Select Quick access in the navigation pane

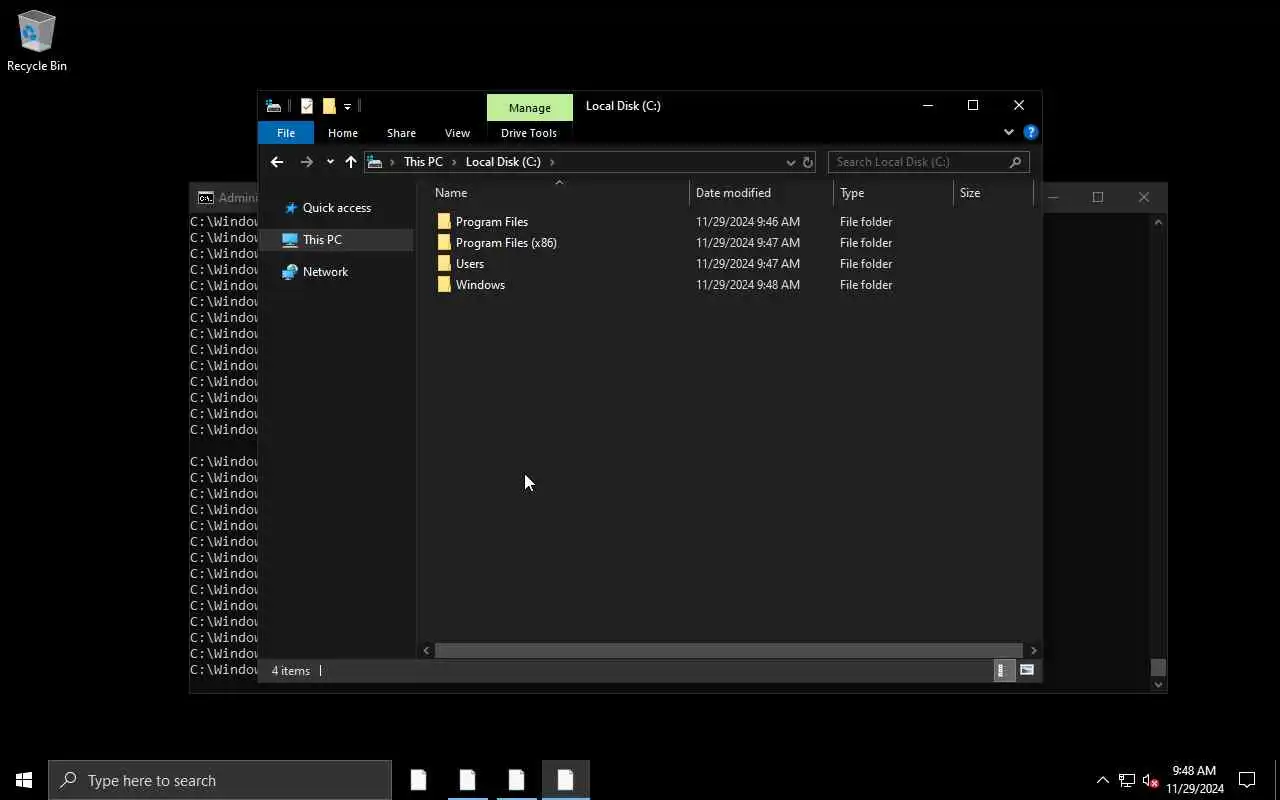tap(337, 208)
